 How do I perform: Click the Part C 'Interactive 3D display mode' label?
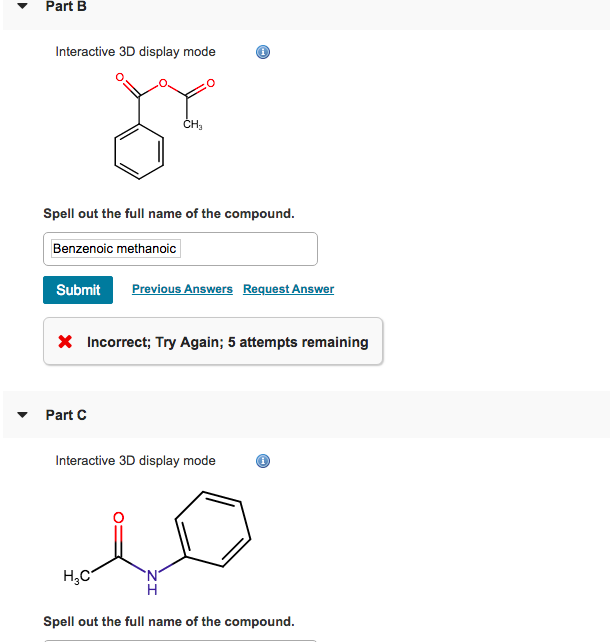click(136, 461)
